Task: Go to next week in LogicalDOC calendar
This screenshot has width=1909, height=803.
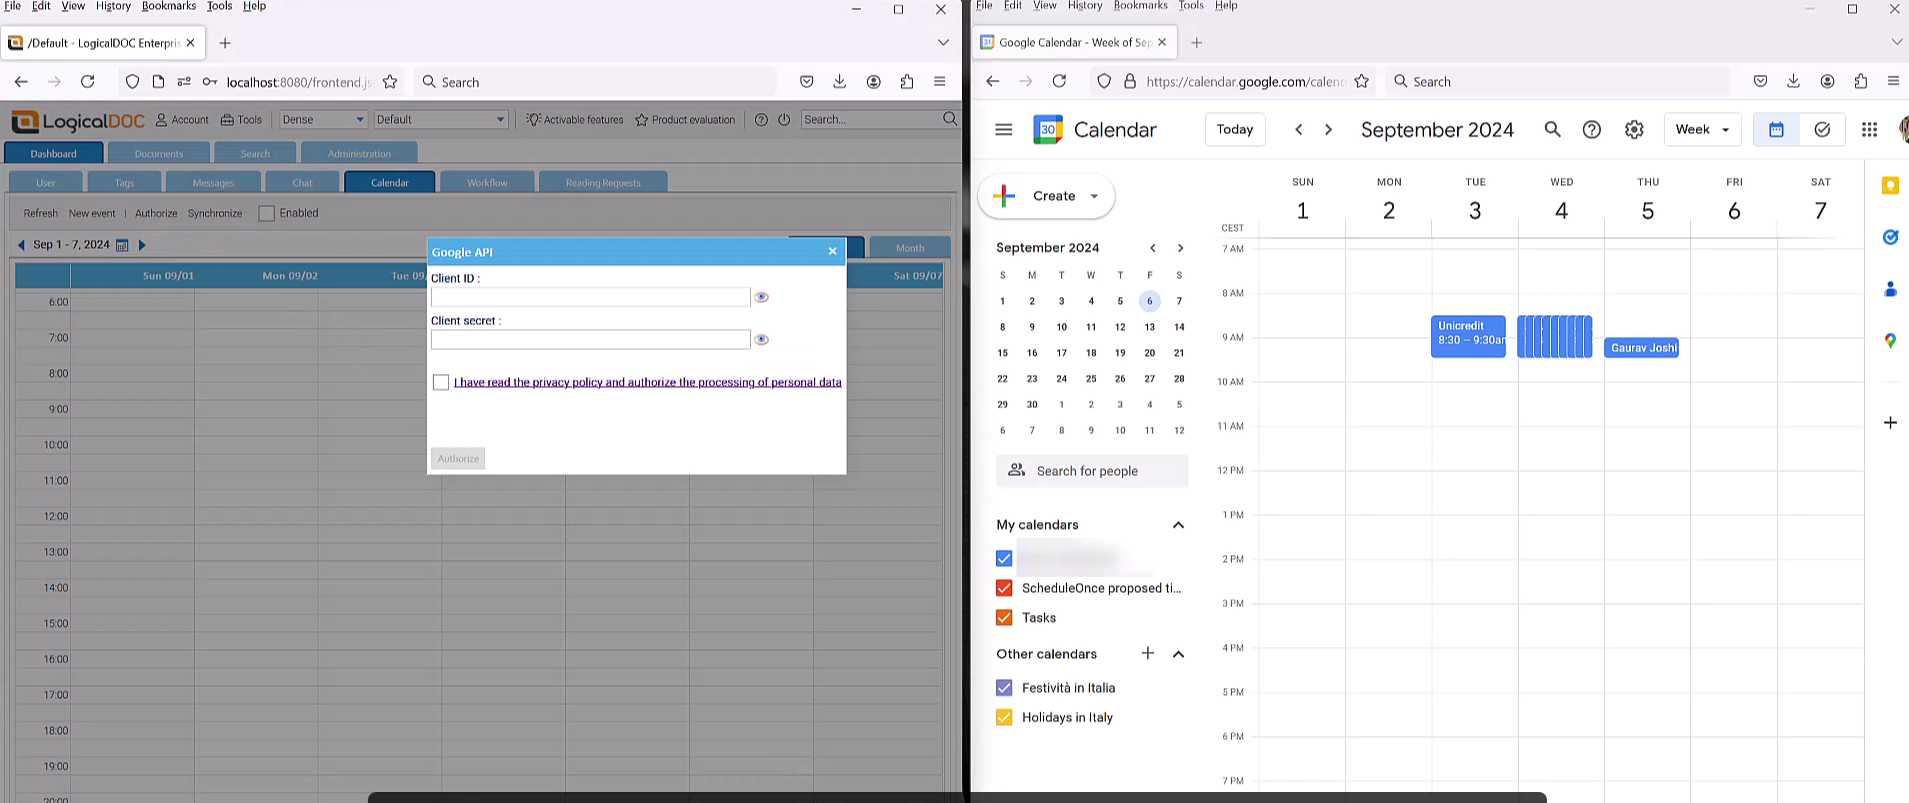Action: coord(142,245)
